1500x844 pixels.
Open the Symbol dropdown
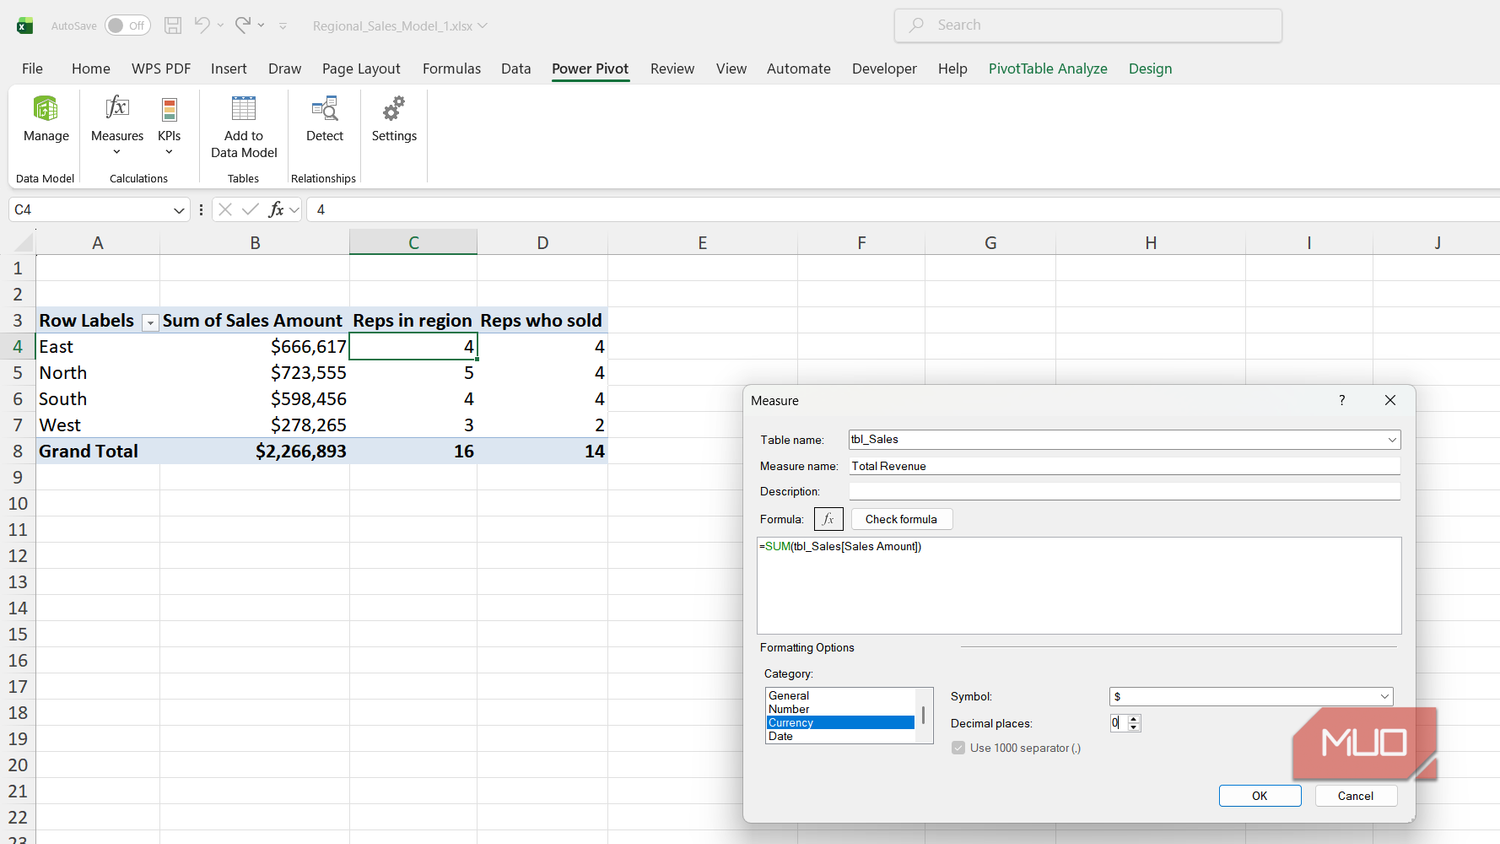coord(1384,697)
